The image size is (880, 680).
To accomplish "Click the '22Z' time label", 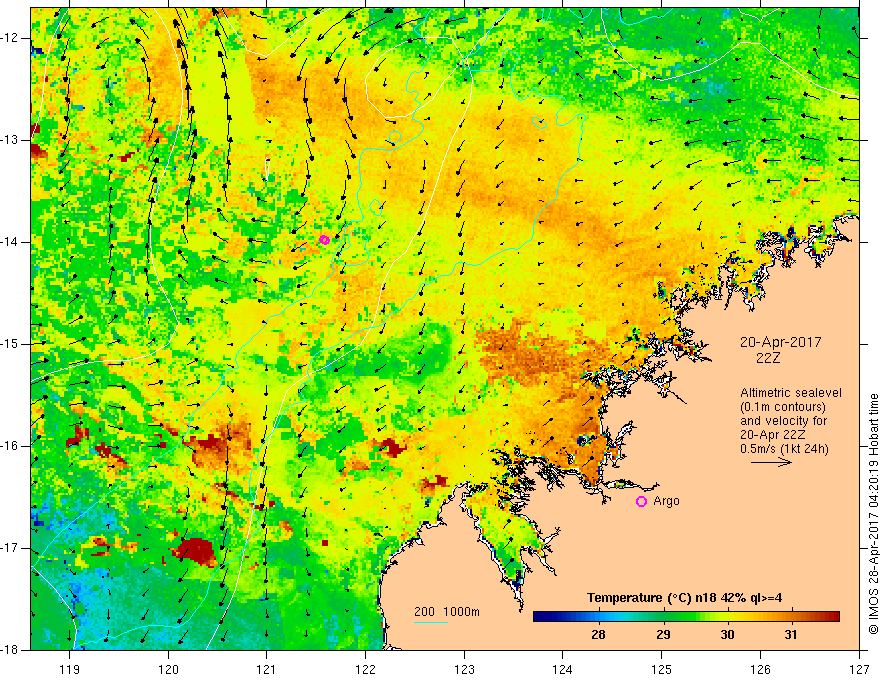I will pos(768,358).
